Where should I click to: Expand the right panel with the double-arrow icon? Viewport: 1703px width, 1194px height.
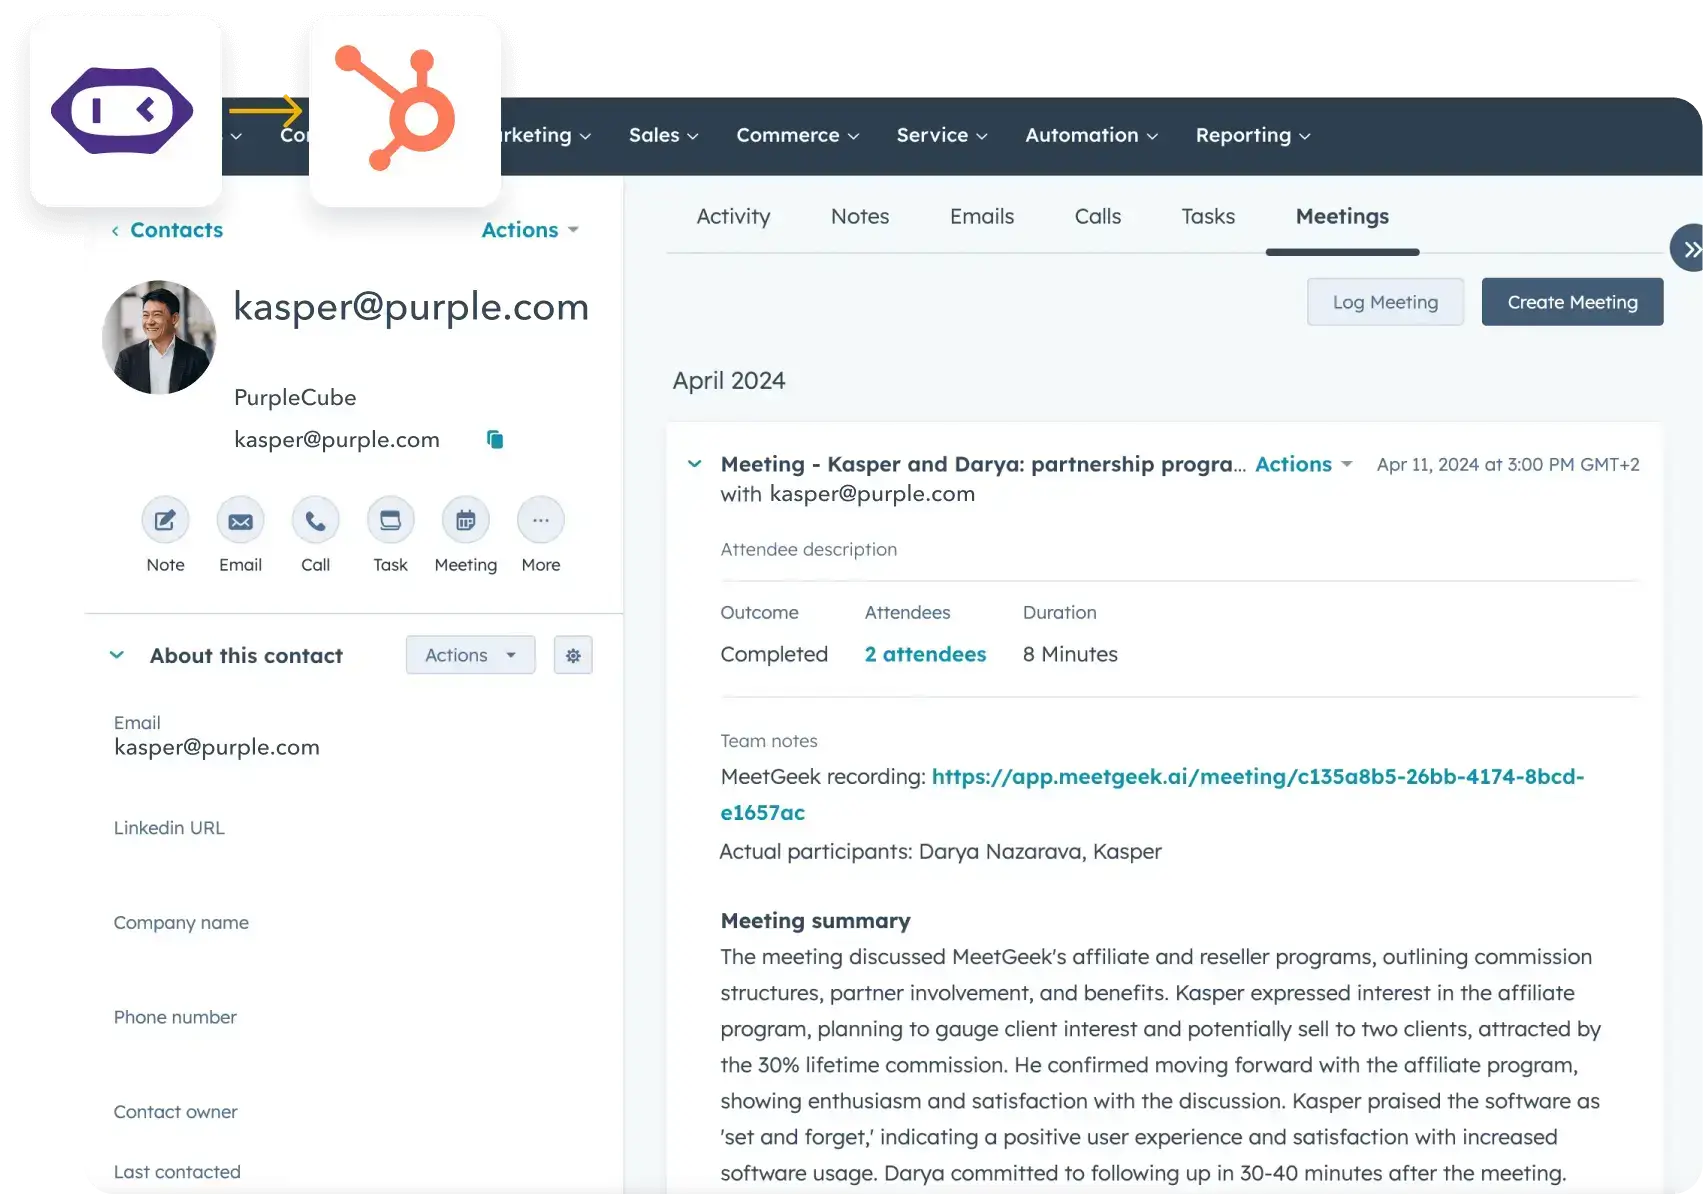click(x=1690, y=248)
